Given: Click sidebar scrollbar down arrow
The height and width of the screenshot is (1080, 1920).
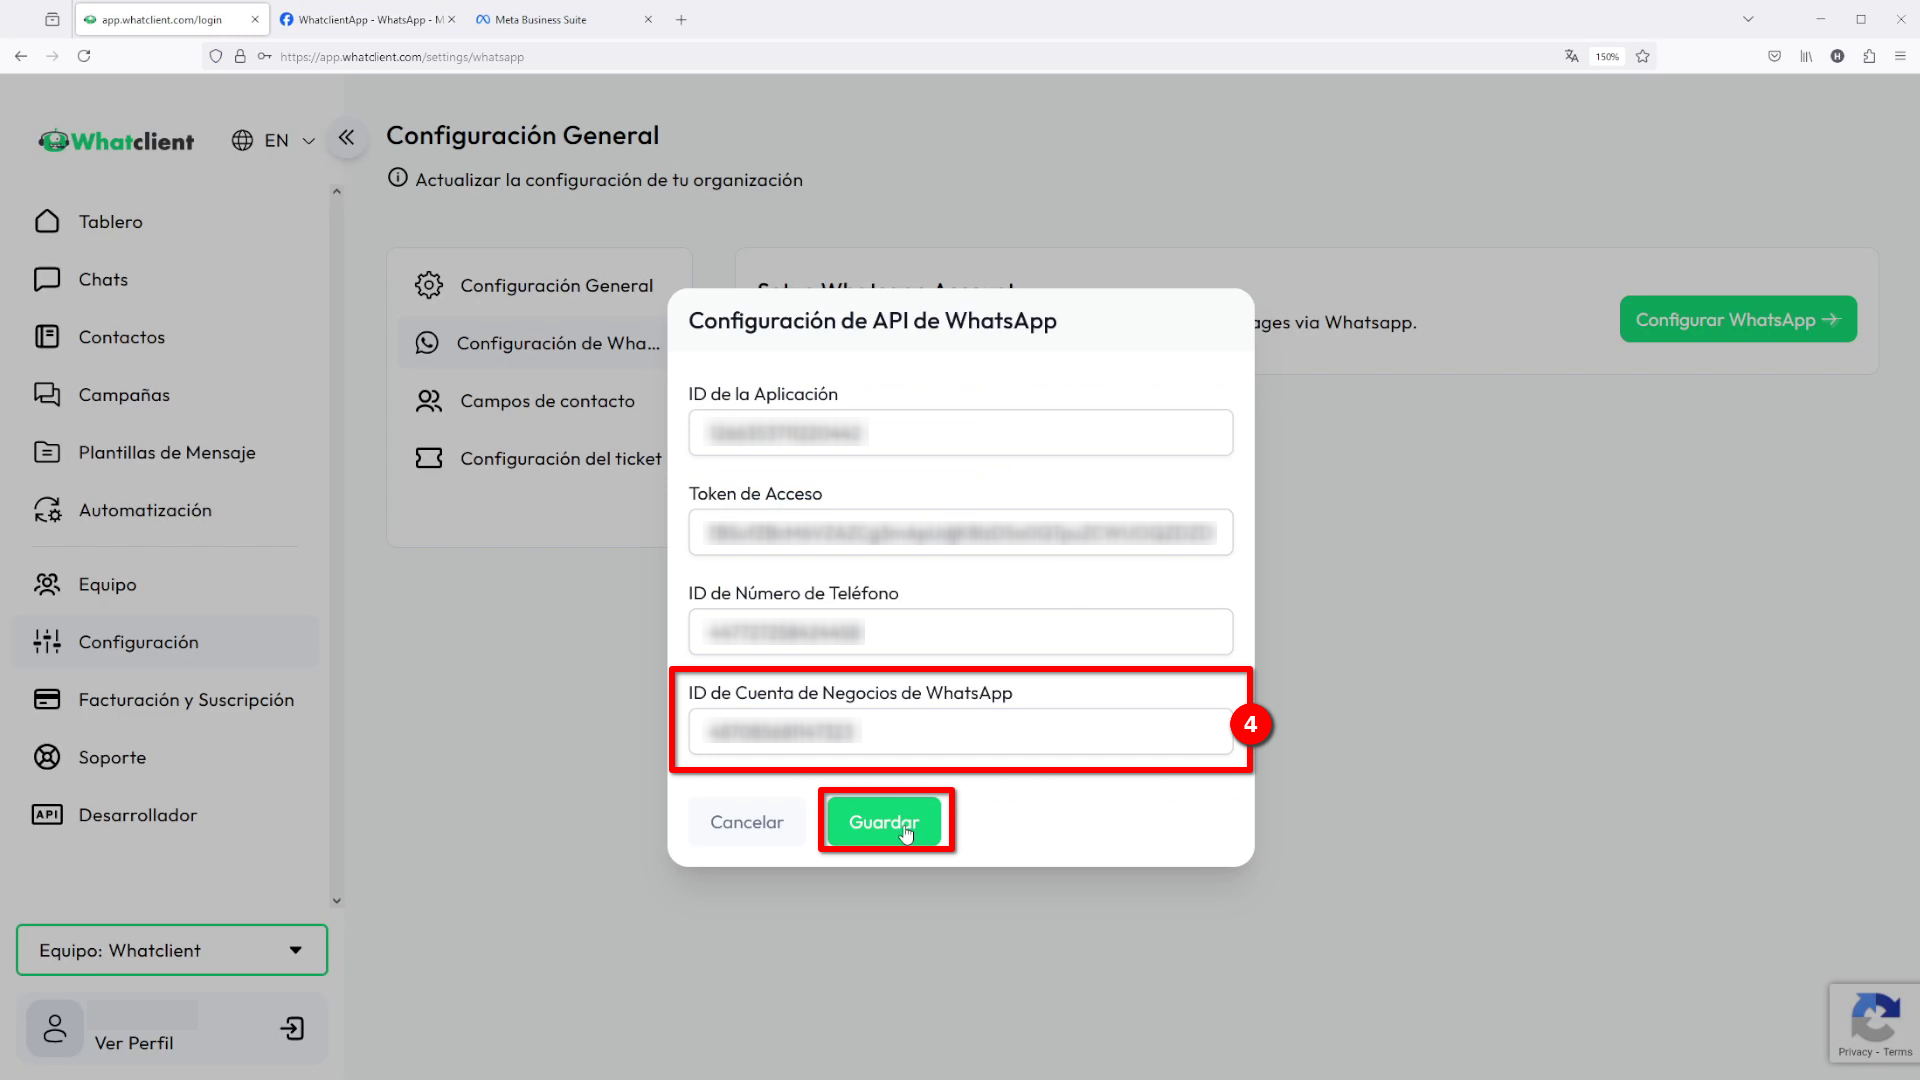Looking at the screenshot, I should 336,900.
